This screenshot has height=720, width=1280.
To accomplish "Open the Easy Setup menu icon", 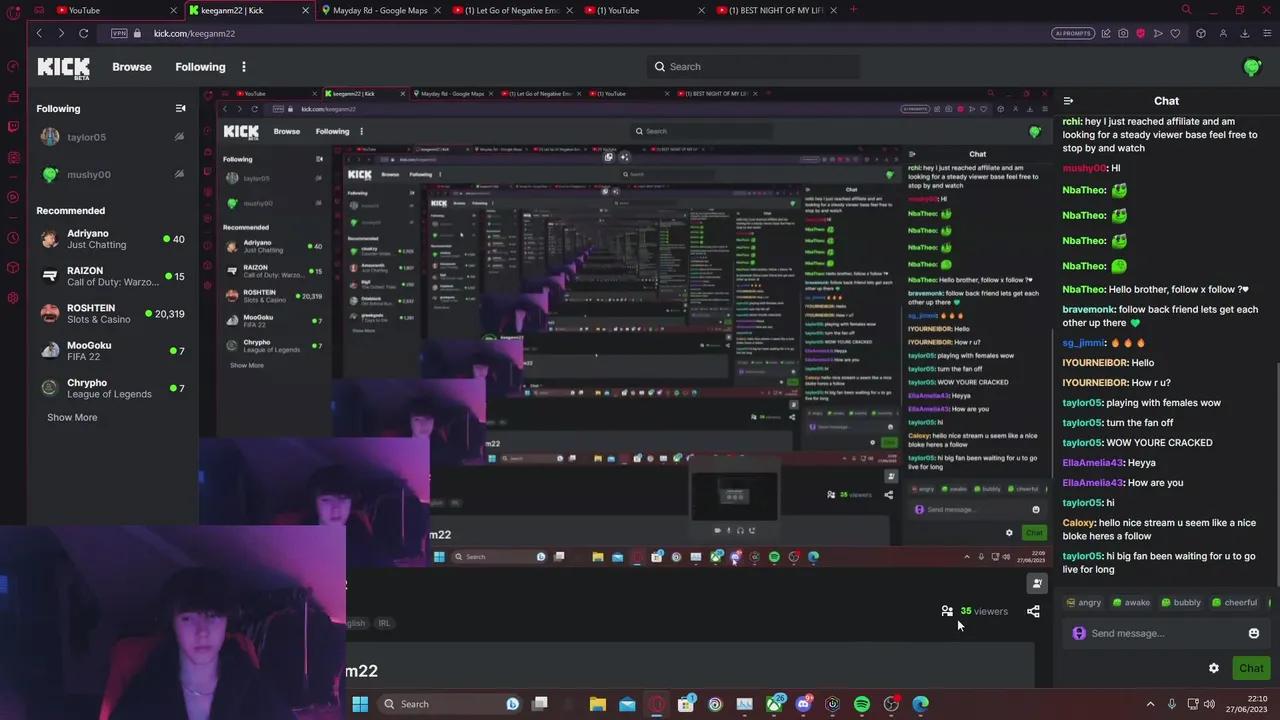I will [1265, 33].
